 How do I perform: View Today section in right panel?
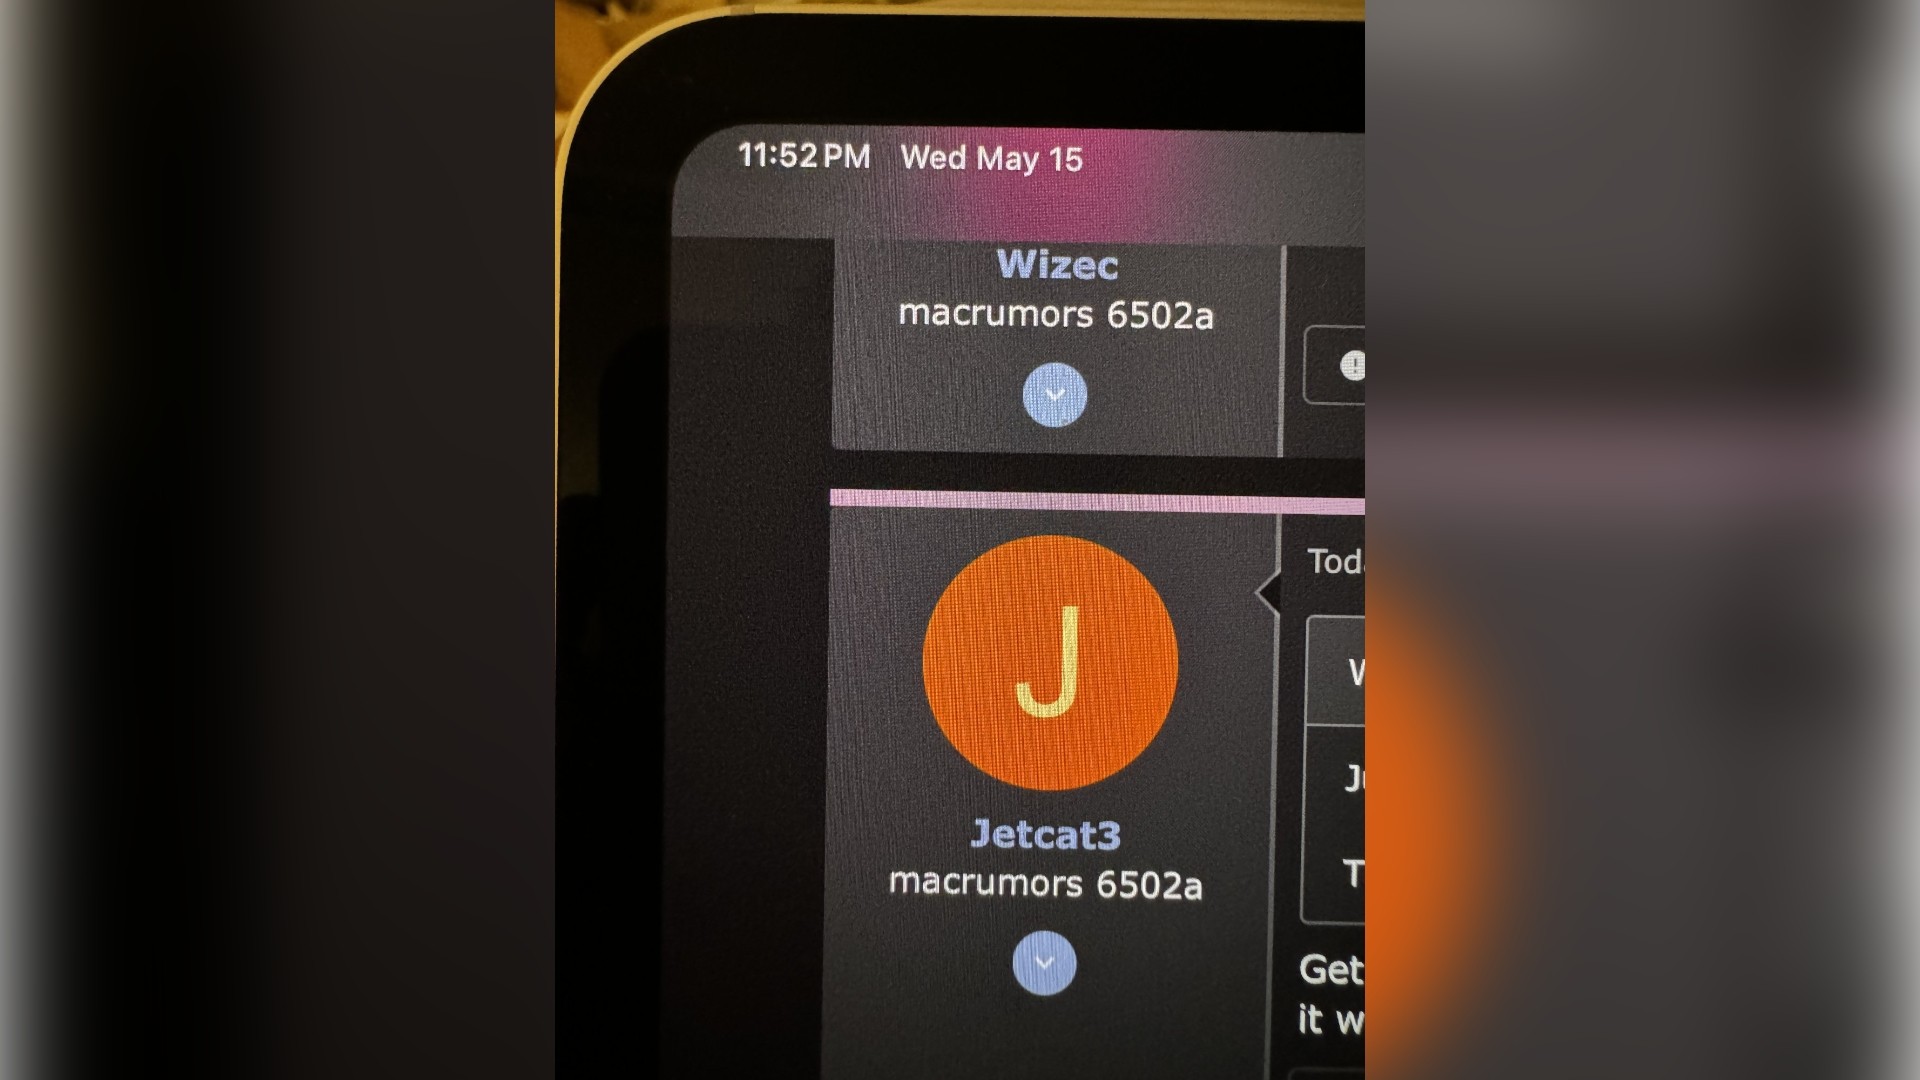coord(1332,560)
